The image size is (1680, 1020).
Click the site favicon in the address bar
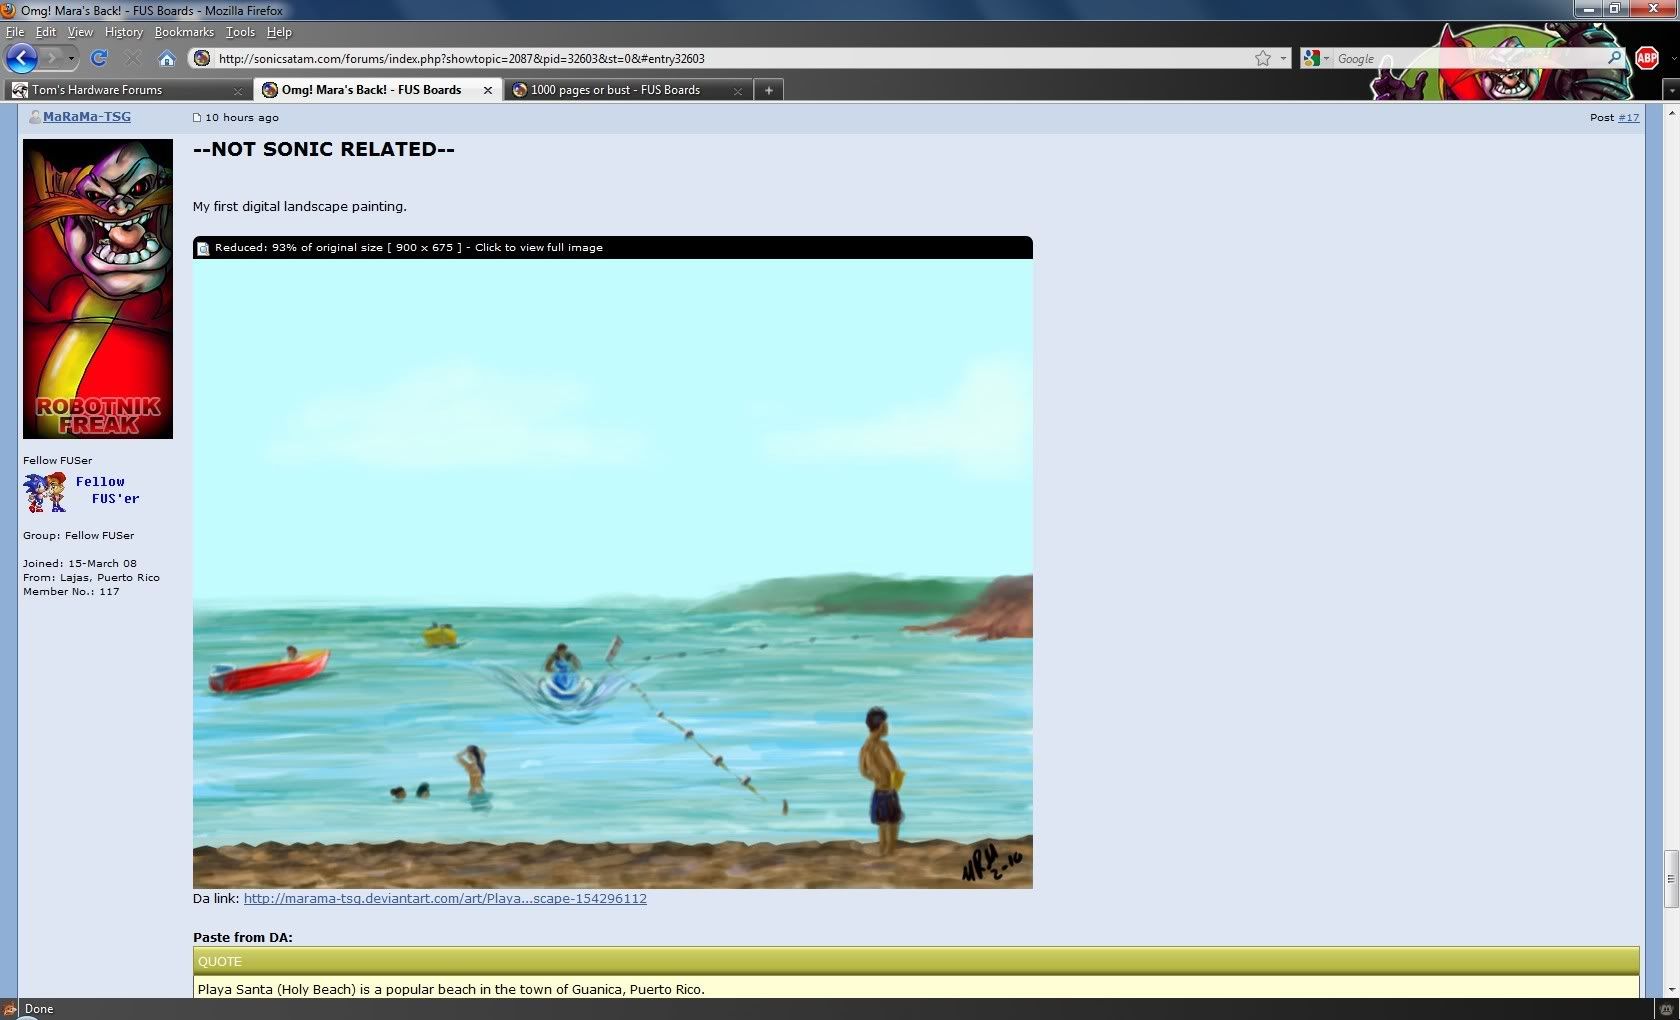pos(202,59)
